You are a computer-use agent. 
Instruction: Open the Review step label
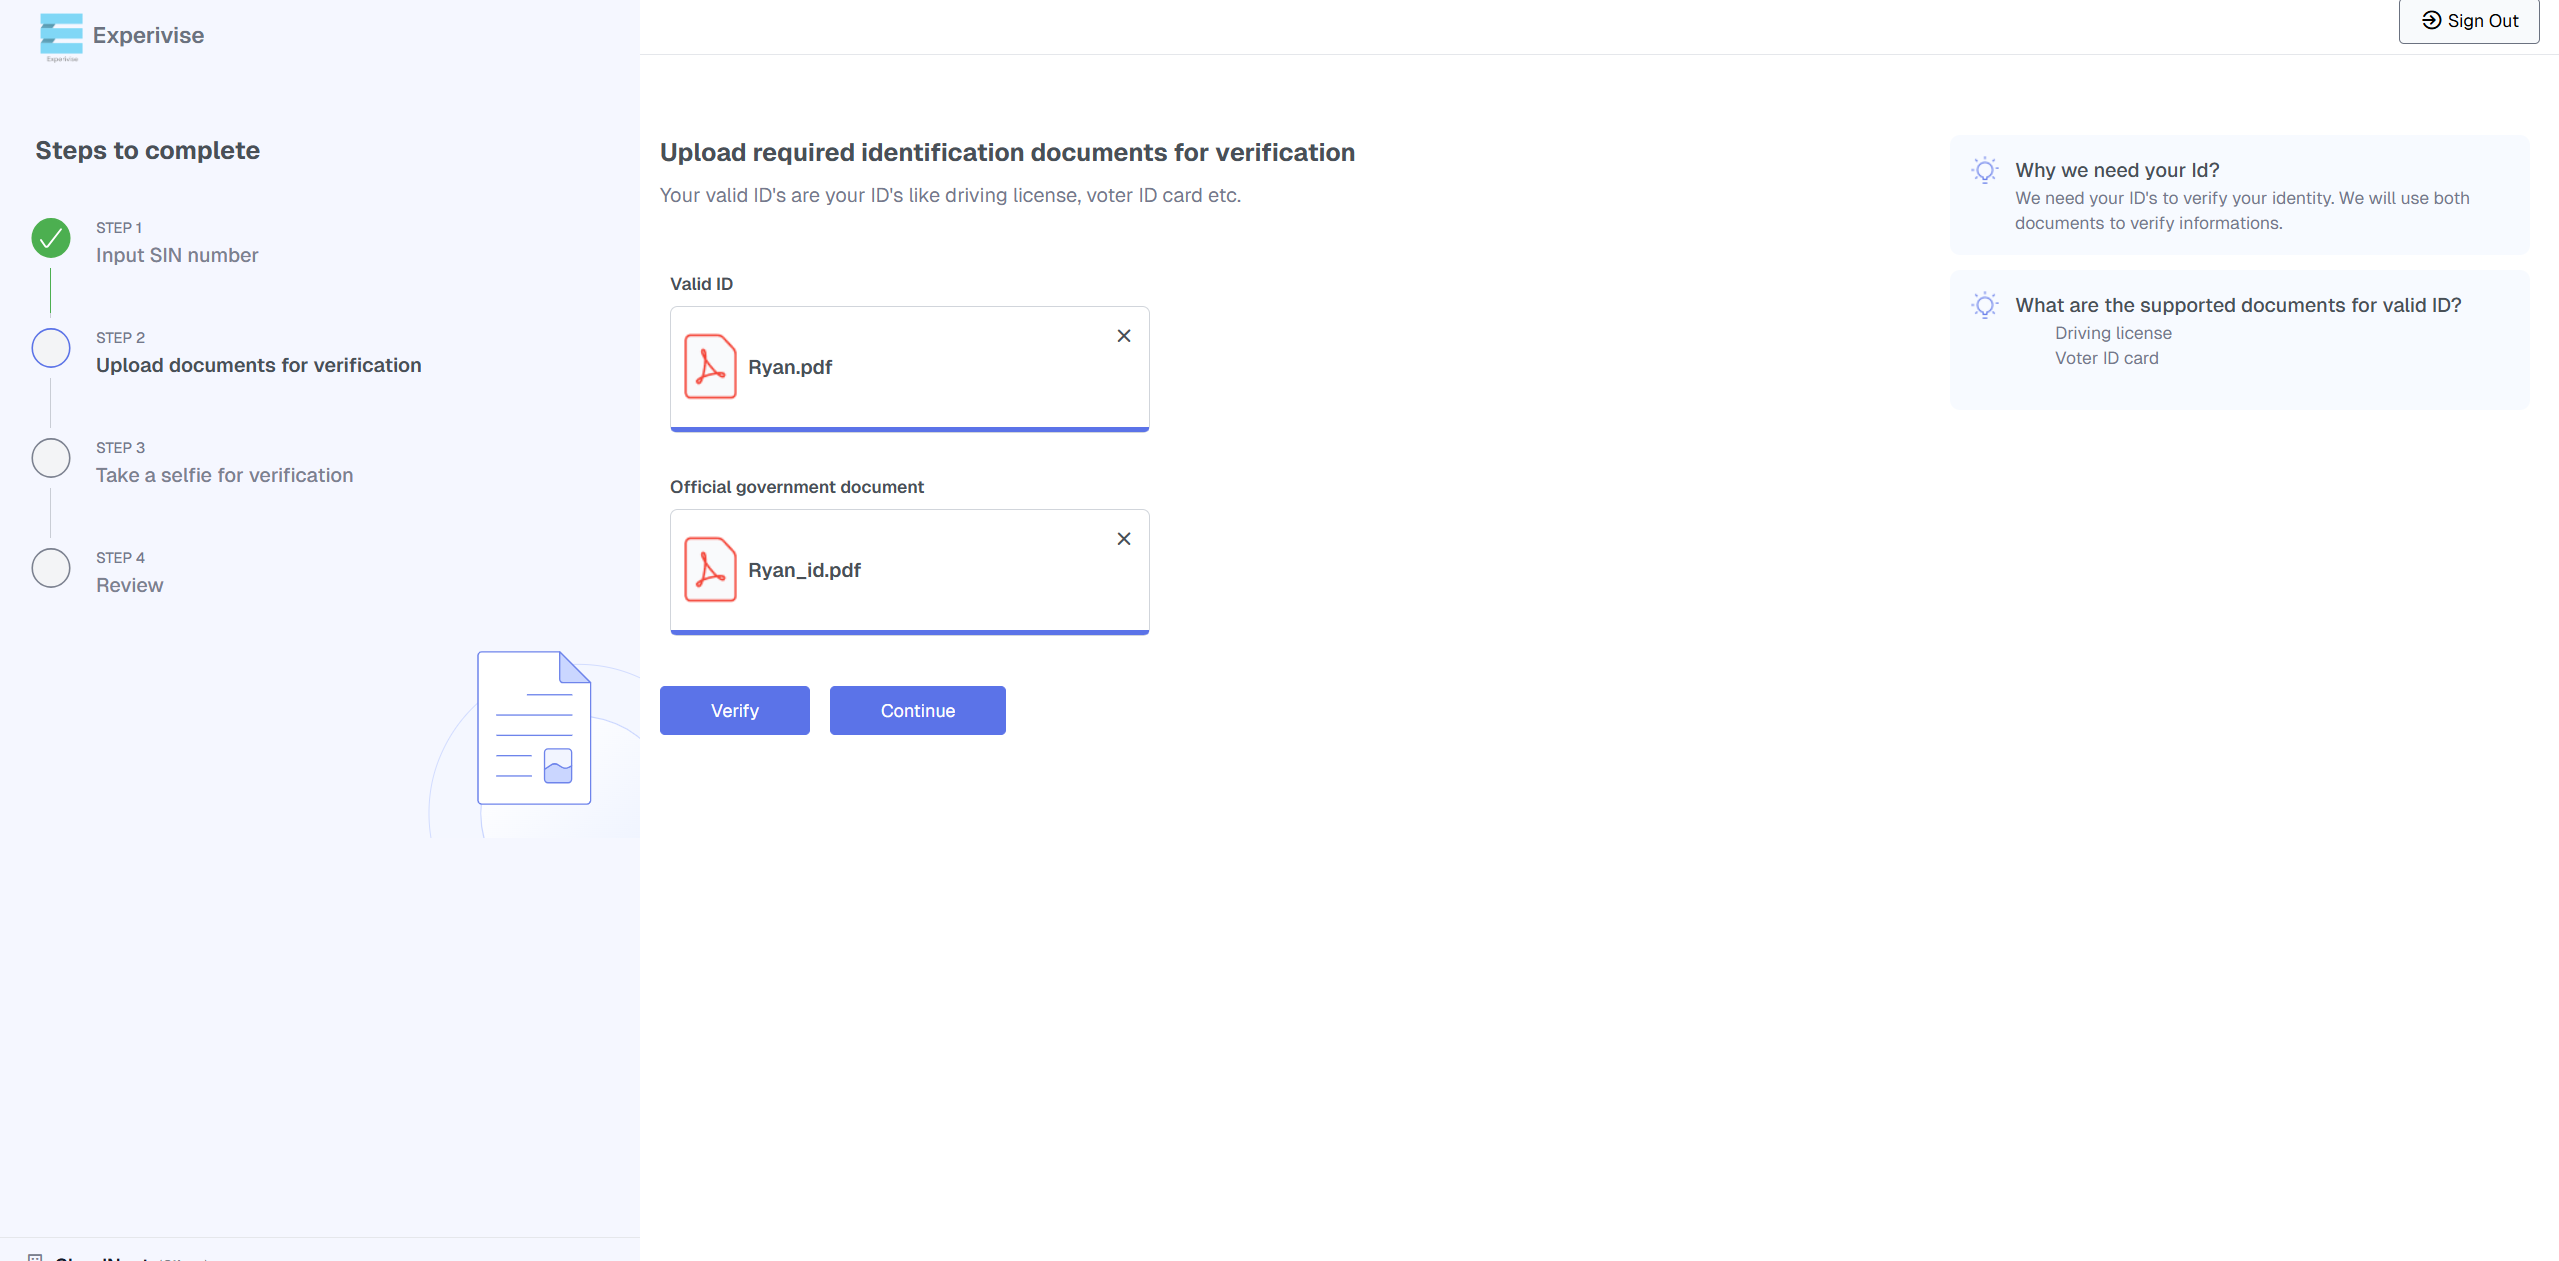tap(129, 585)
